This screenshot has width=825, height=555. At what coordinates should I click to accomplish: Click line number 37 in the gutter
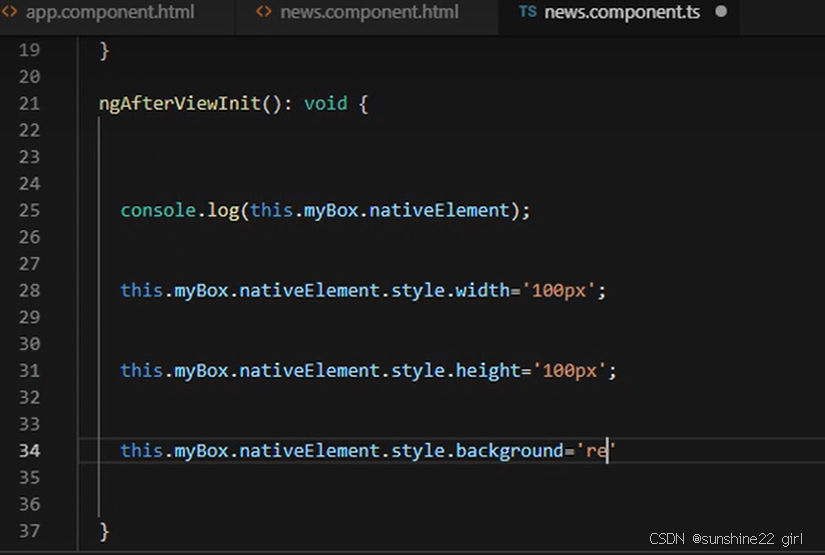click(x=29, y=531)
